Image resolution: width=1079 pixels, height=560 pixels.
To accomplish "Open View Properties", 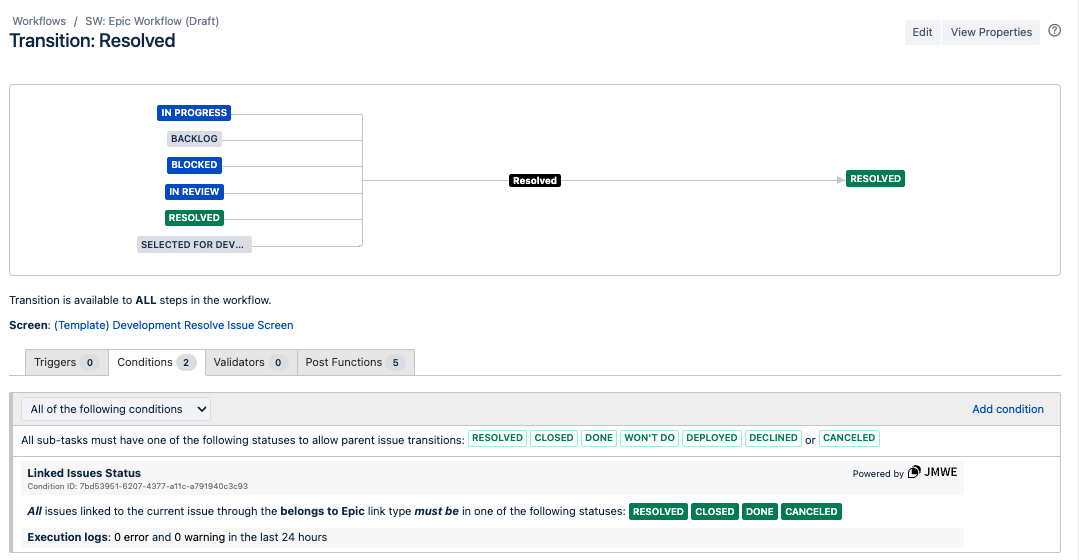I will (x=991, y=32).
